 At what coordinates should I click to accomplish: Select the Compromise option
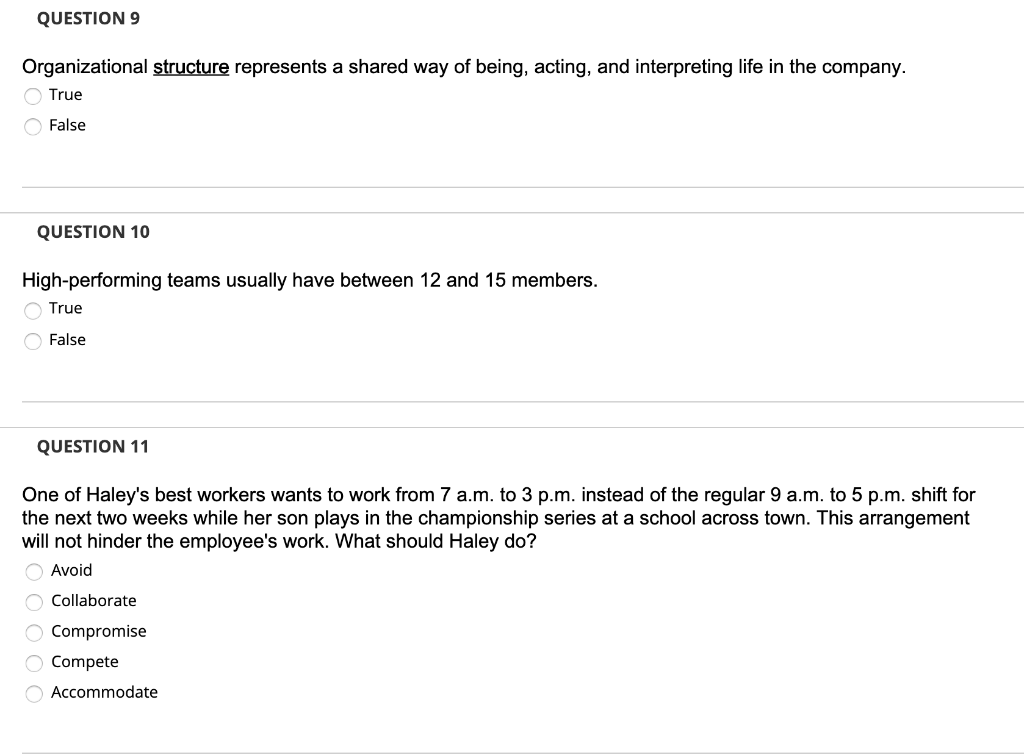pyautogui.click(x=34, y=632)
